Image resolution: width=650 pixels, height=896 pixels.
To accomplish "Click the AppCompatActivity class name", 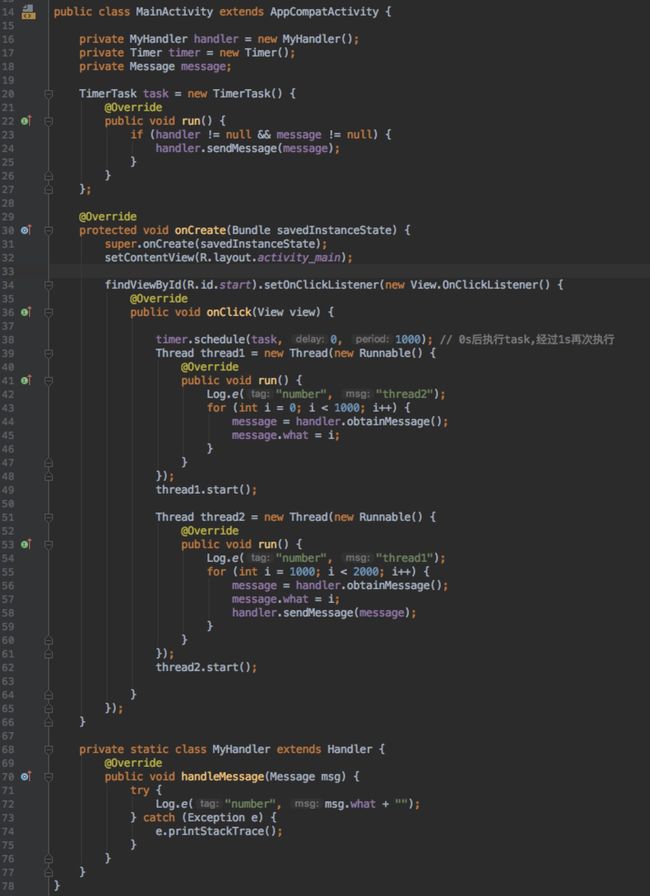I will (x=324, y=11).
